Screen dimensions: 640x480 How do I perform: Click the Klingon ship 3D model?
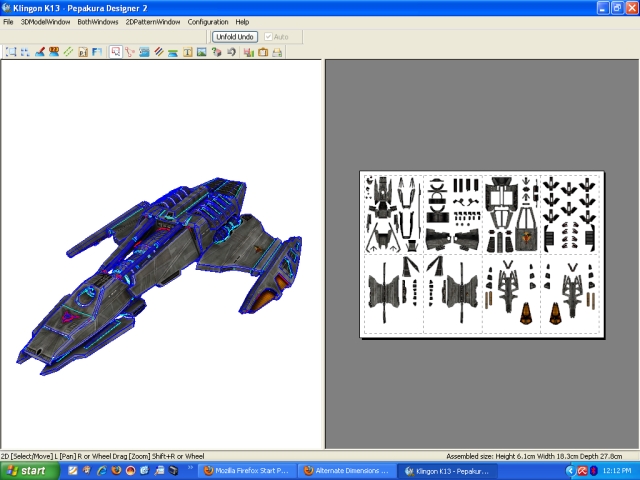pos(159,276)
